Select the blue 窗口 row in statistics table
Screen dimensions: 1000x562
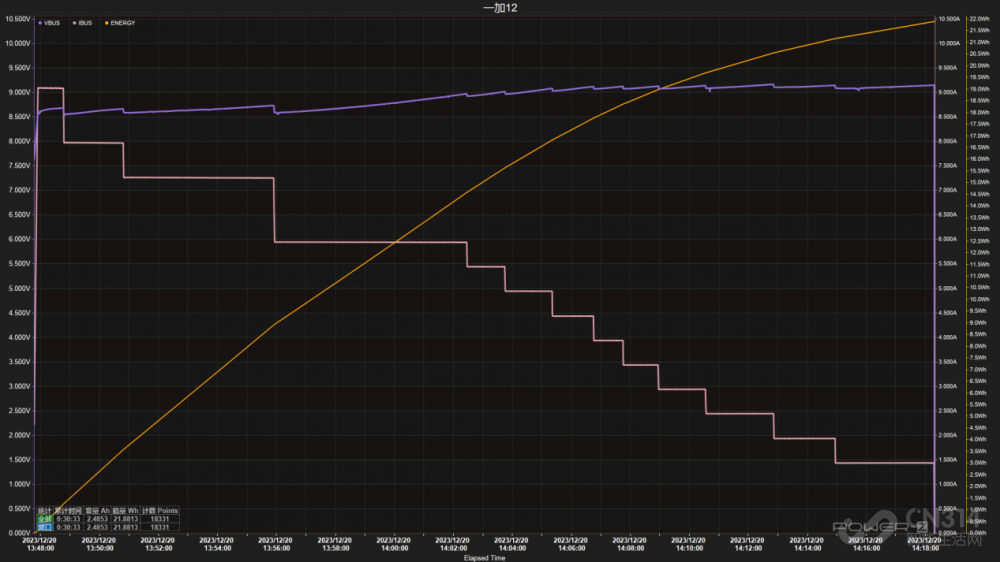44,527
